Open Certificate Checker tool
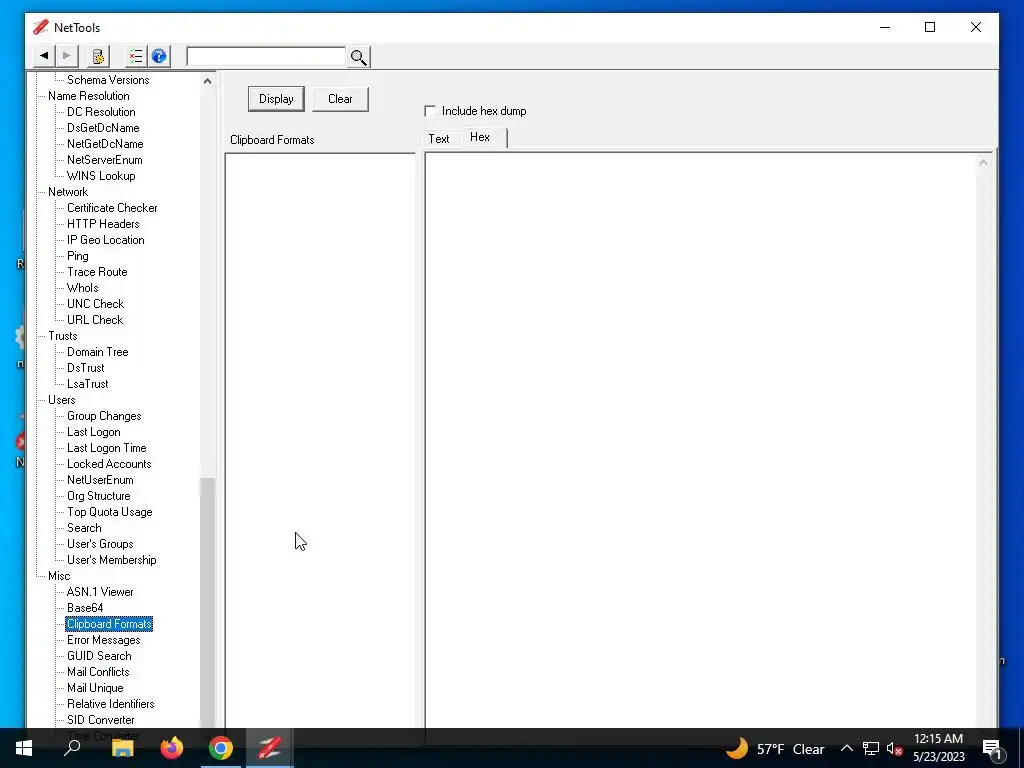 112,208
